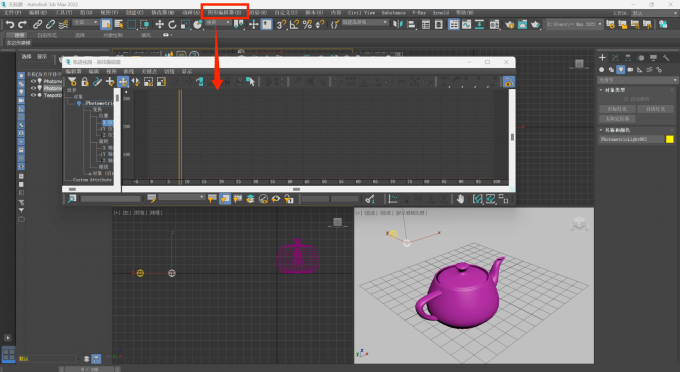Click the Filters funnel icon in Track View
Viewport: 680px width, 372px height.
(72, 82)
